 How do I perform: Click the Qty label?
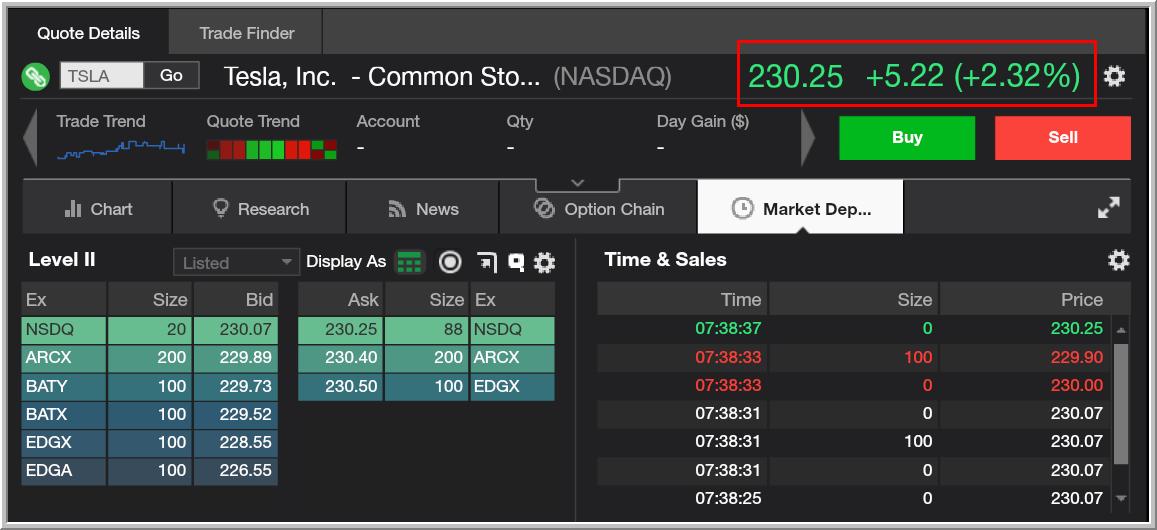519,123
